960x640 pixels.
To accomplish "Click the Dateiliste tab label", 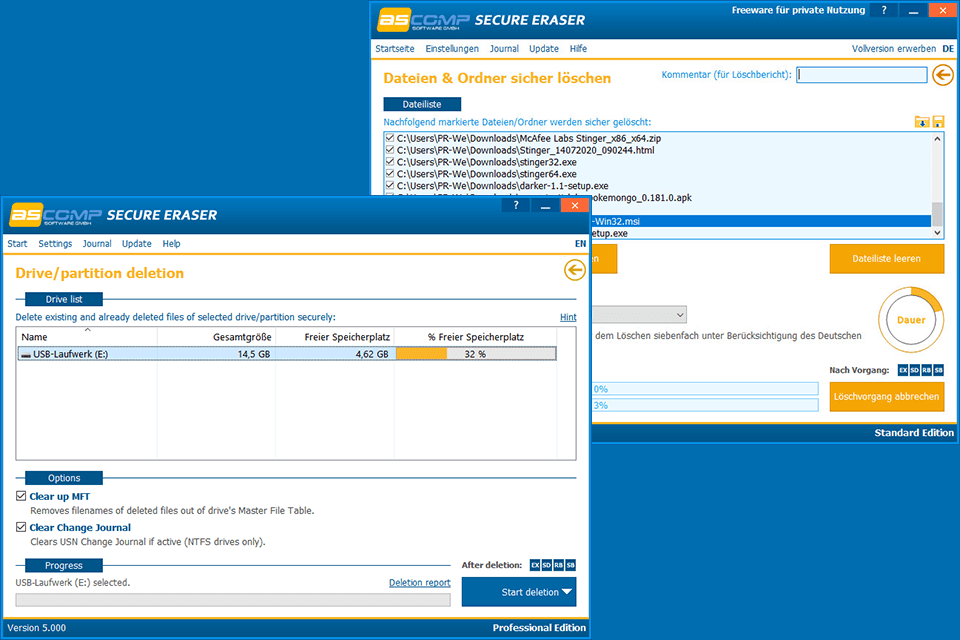I will coord(422,104).
